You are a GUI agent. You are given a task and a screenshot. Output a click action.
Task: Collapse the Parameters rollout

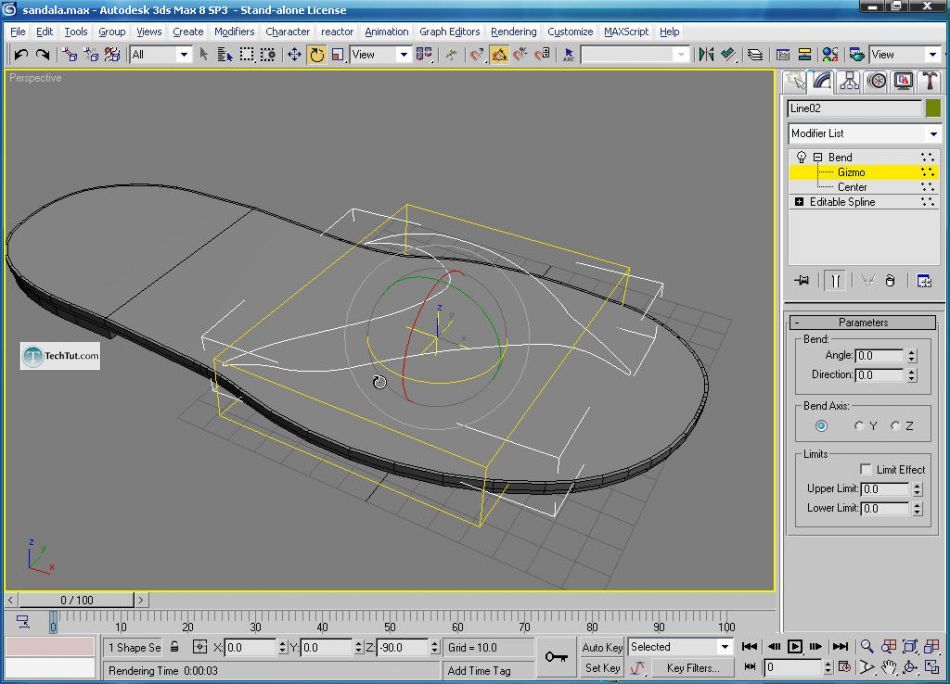(x=863, y=322)
